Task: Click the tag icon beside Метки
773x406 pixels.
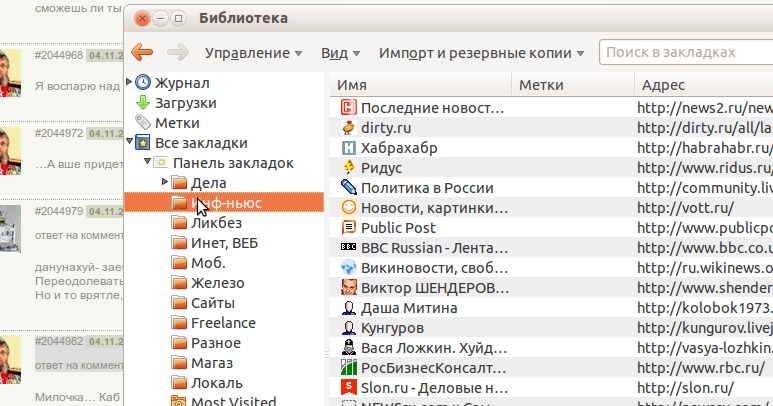Action: tap(143, 122)
